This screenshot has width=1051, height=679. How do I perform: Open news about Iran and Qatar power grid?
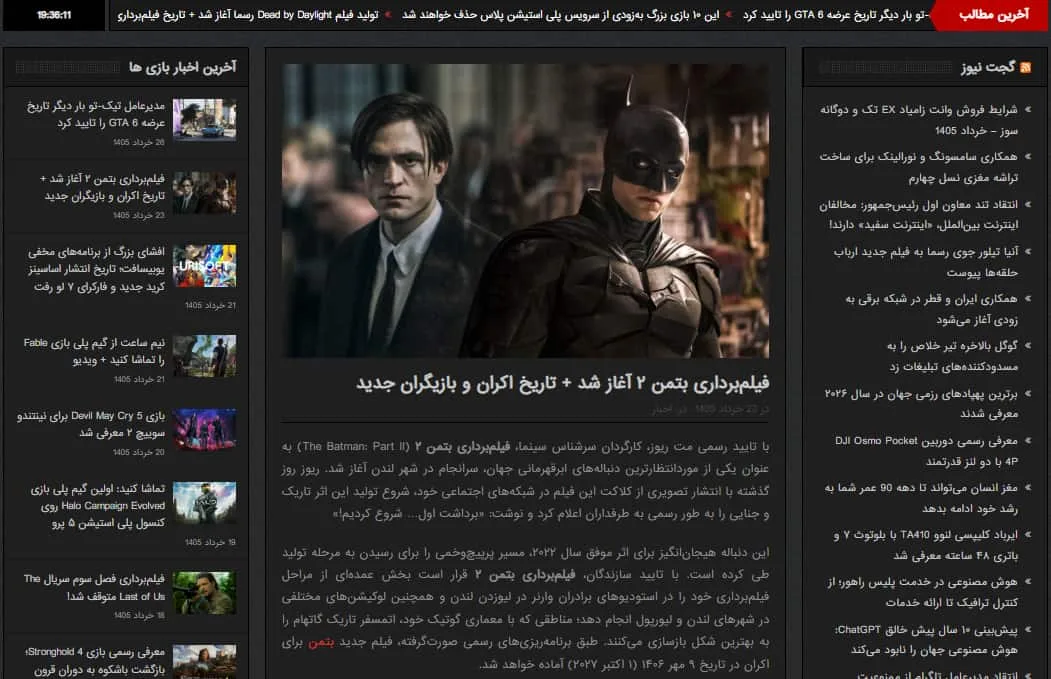pos(931,309)
